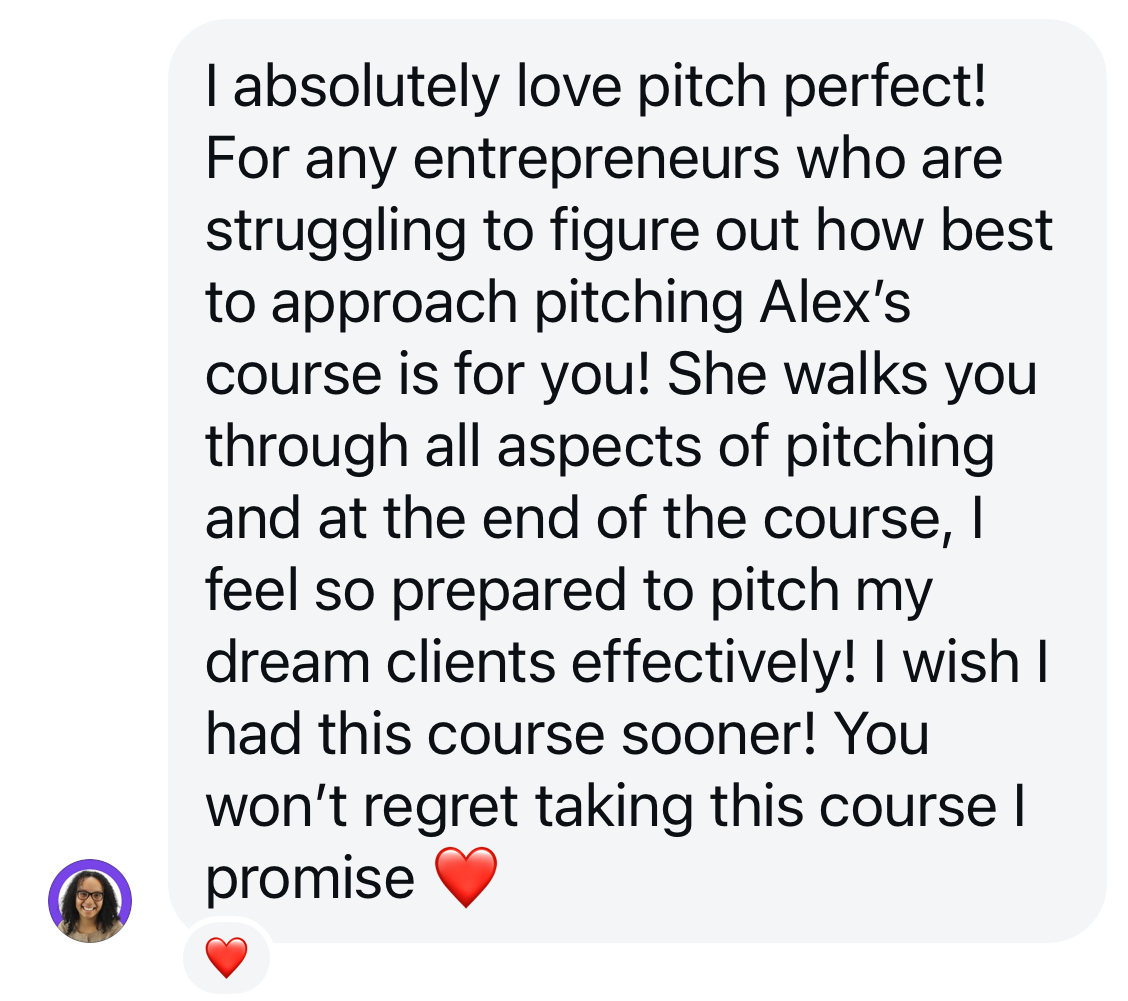Select the word 'through' in the message
The height and width of the screenshot is (1001, 1128).
tap(307, 449)
